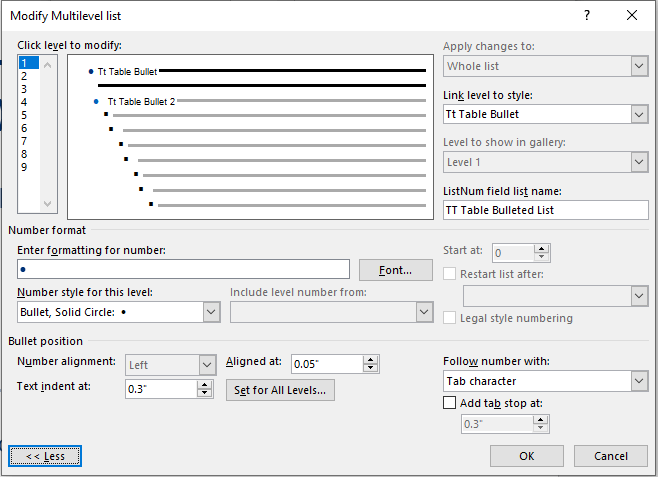Click the Help question mark icon

click(x=587, y=15)
